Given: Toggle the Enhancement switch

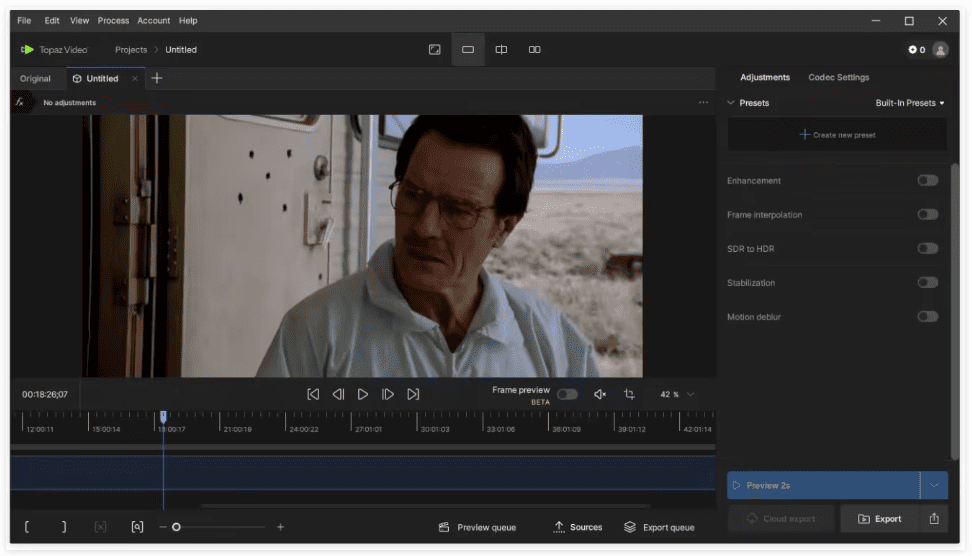Looking at the screenshot, I should (x=927, y=180).
